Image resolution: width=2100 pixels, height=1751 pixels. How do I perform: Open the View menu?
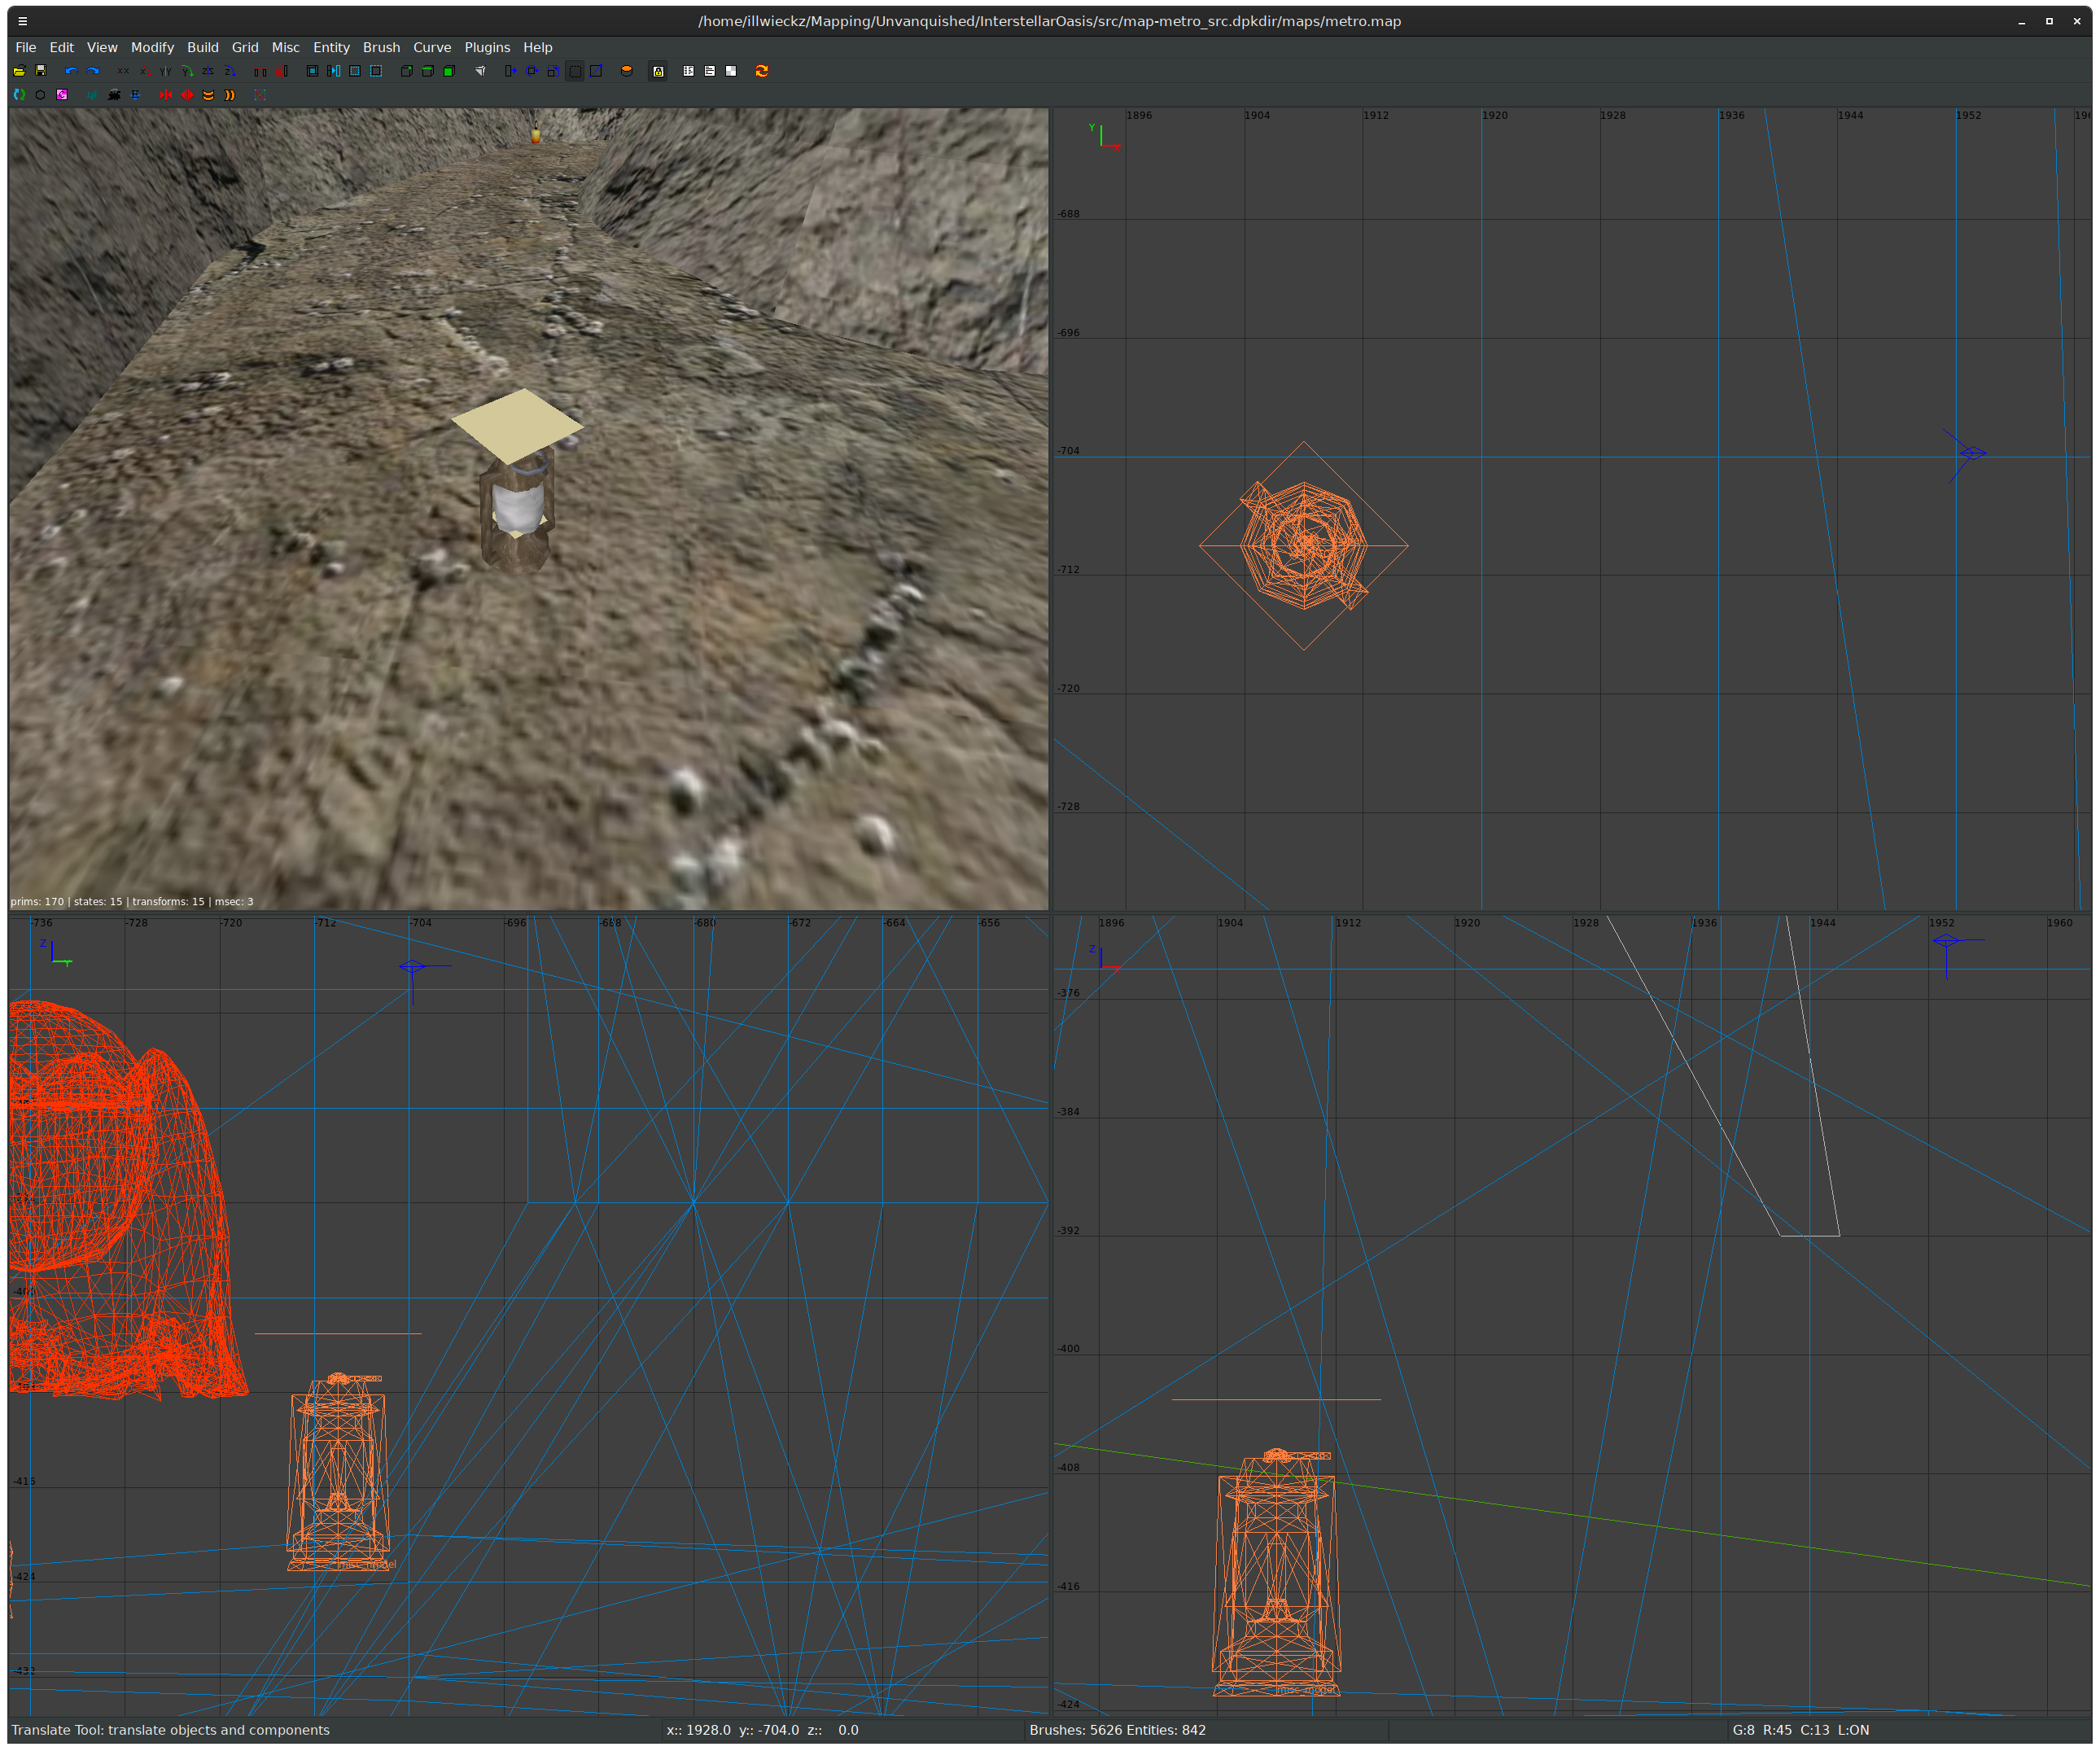tap(102, 47)
